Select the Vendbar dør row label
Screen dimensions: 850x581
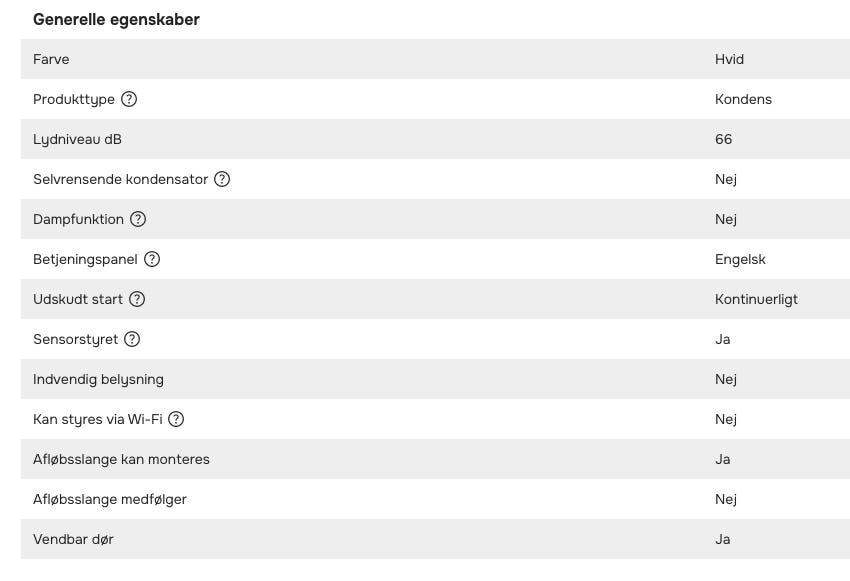(73, 539)
